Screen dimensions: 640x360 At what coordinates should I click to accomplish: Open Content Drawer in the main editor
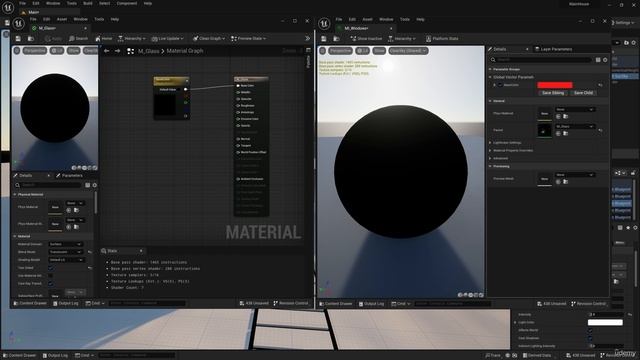[x=20, y=356]
